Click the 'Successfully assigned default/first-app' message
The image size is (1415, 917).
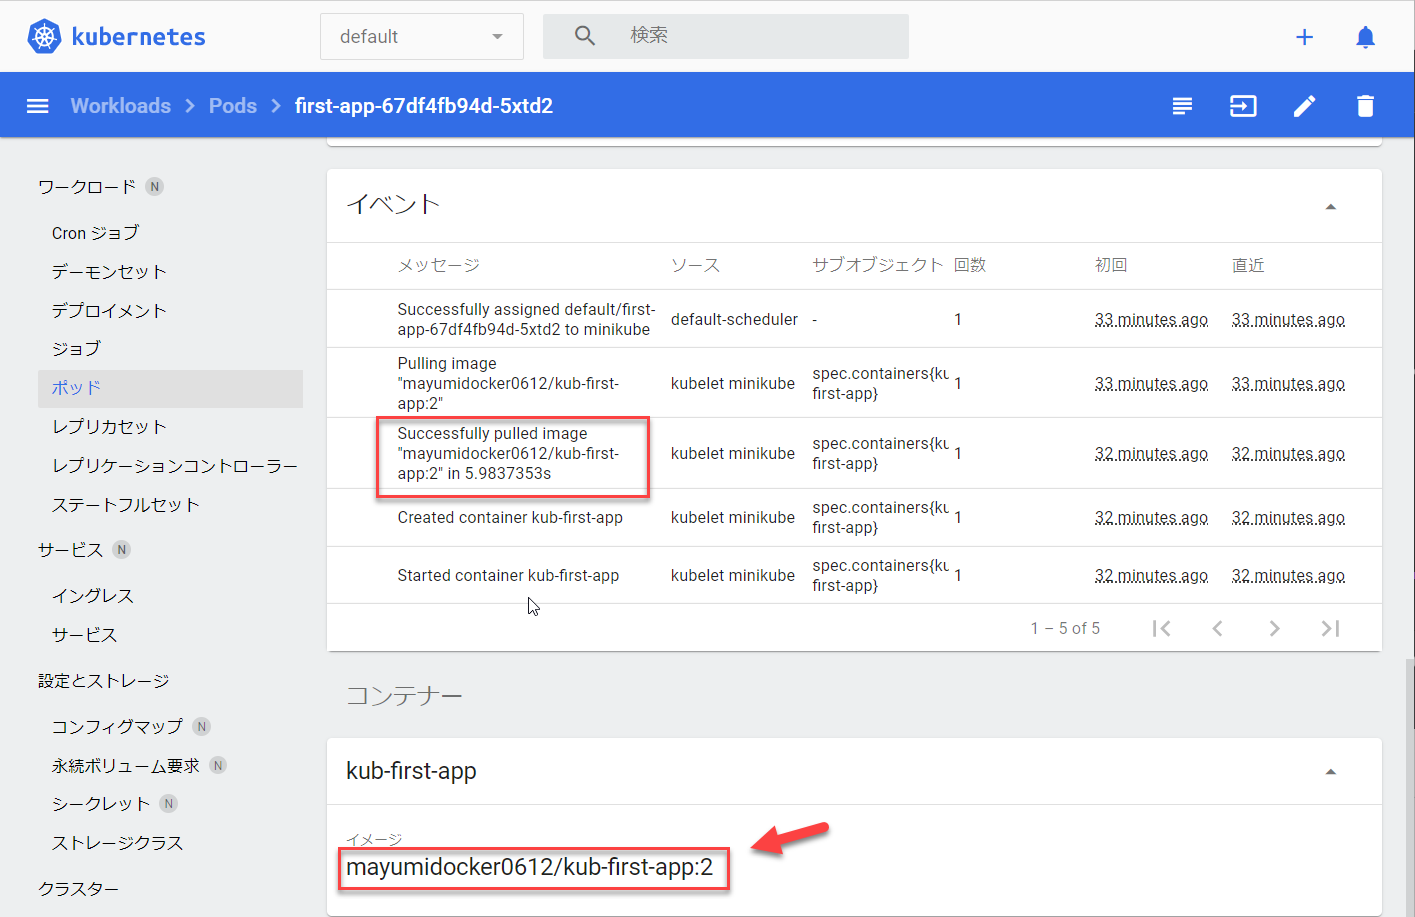526,319
